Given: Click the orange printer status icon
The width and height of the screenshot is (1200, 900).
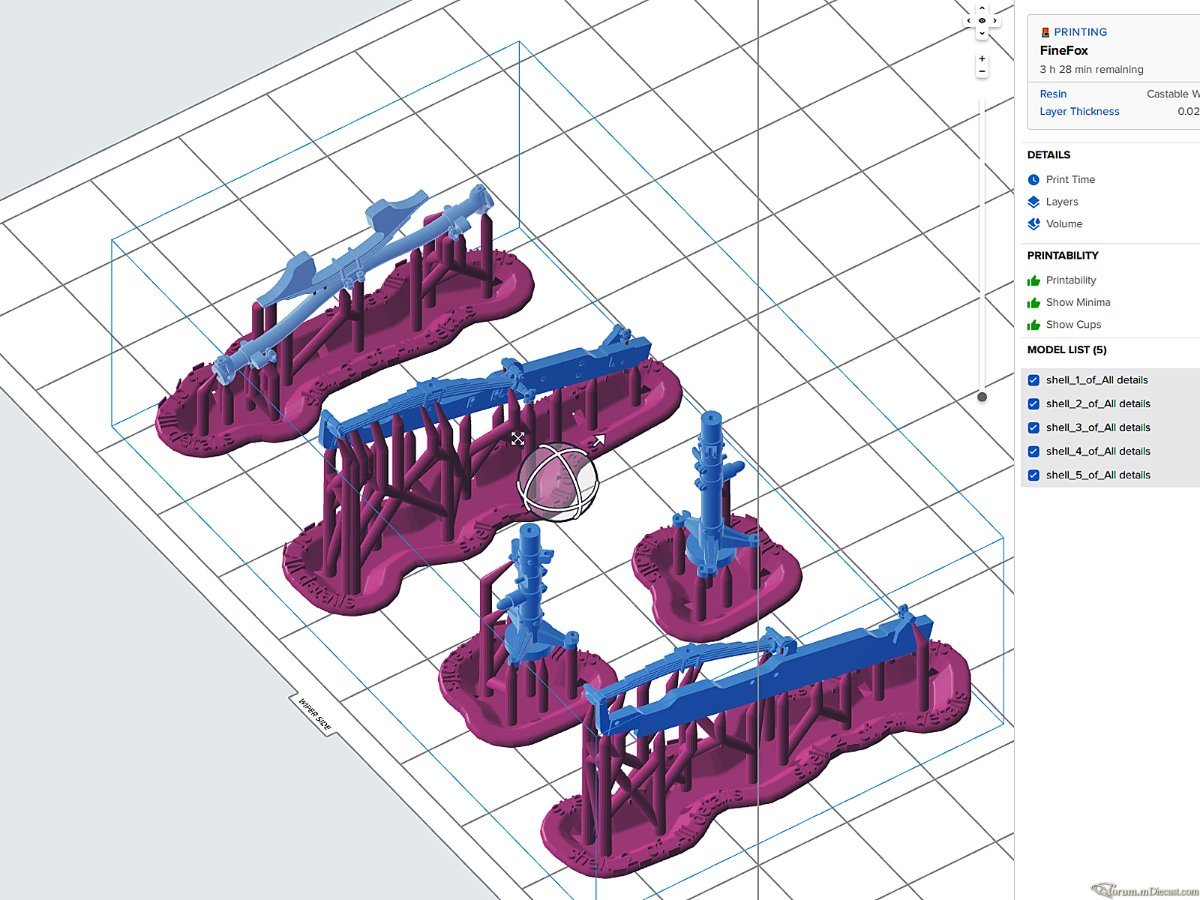Looking at the screenshot, I should (x=1045, y=32).
